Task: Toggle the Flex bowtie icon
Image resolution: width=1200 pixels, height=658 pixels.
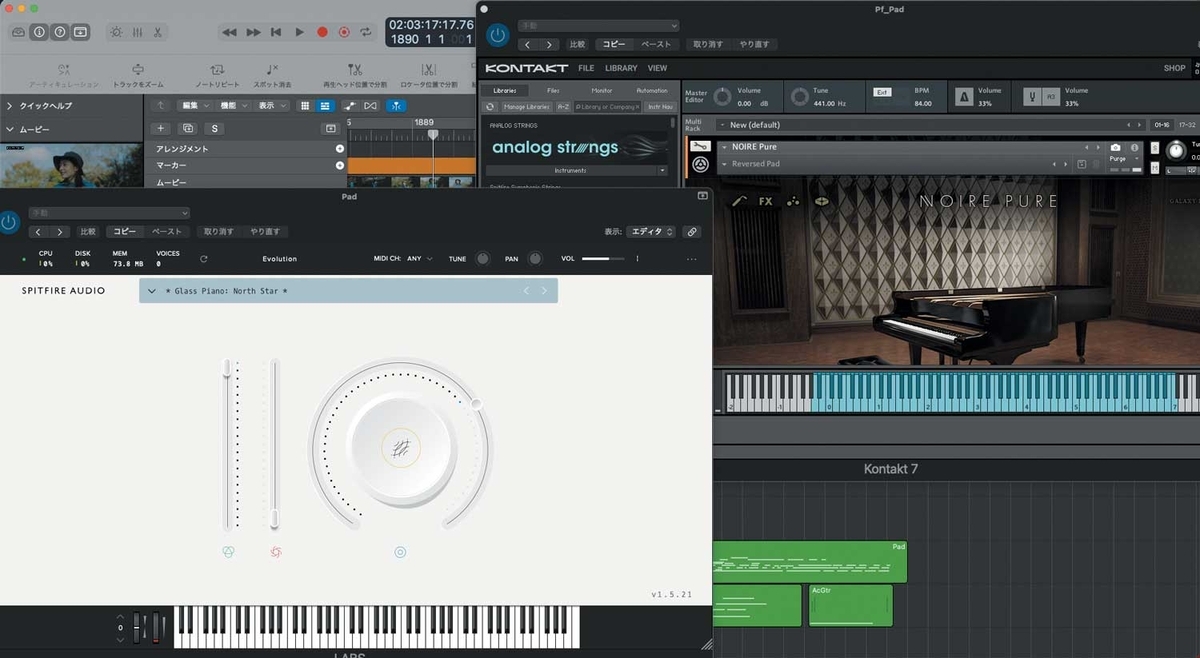Action: [371, 105]
